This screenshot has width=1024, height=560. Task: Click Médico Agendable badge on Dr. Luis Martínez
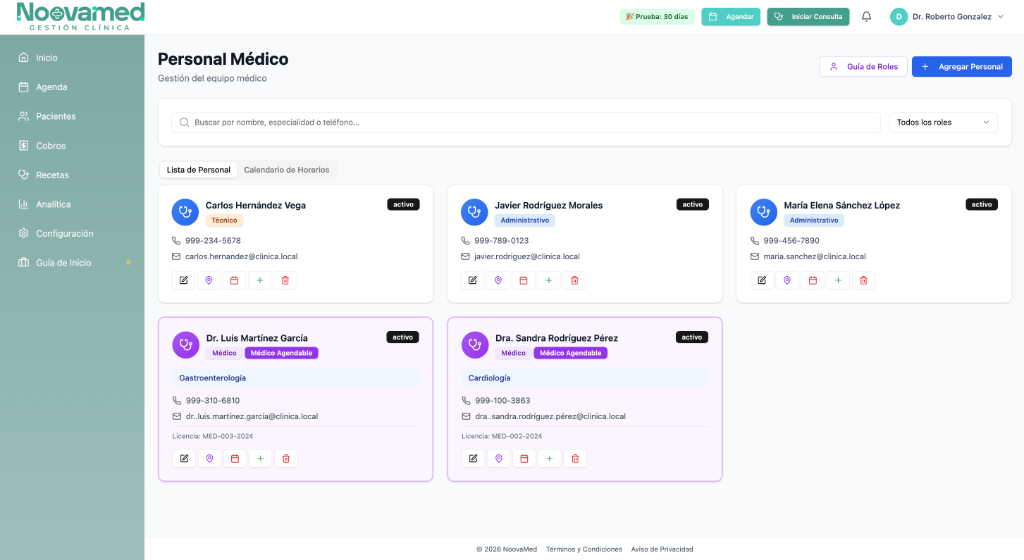(281, 353)
